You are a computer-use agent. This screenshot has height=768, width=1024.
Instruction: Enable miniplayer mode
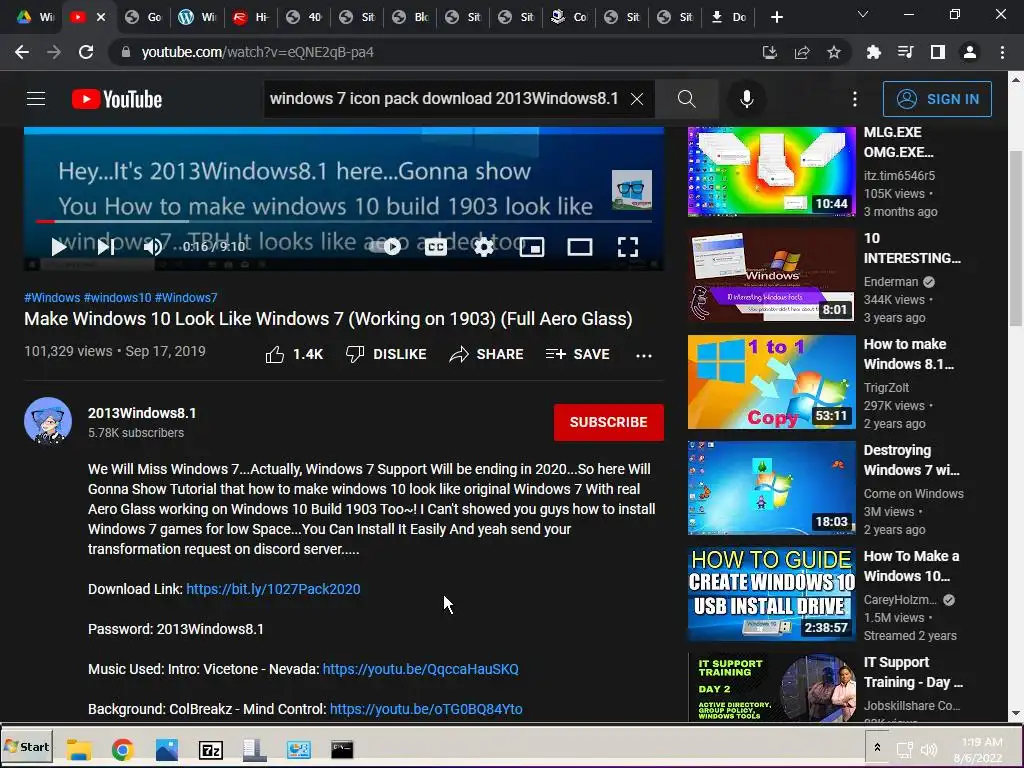coord(532,247)
